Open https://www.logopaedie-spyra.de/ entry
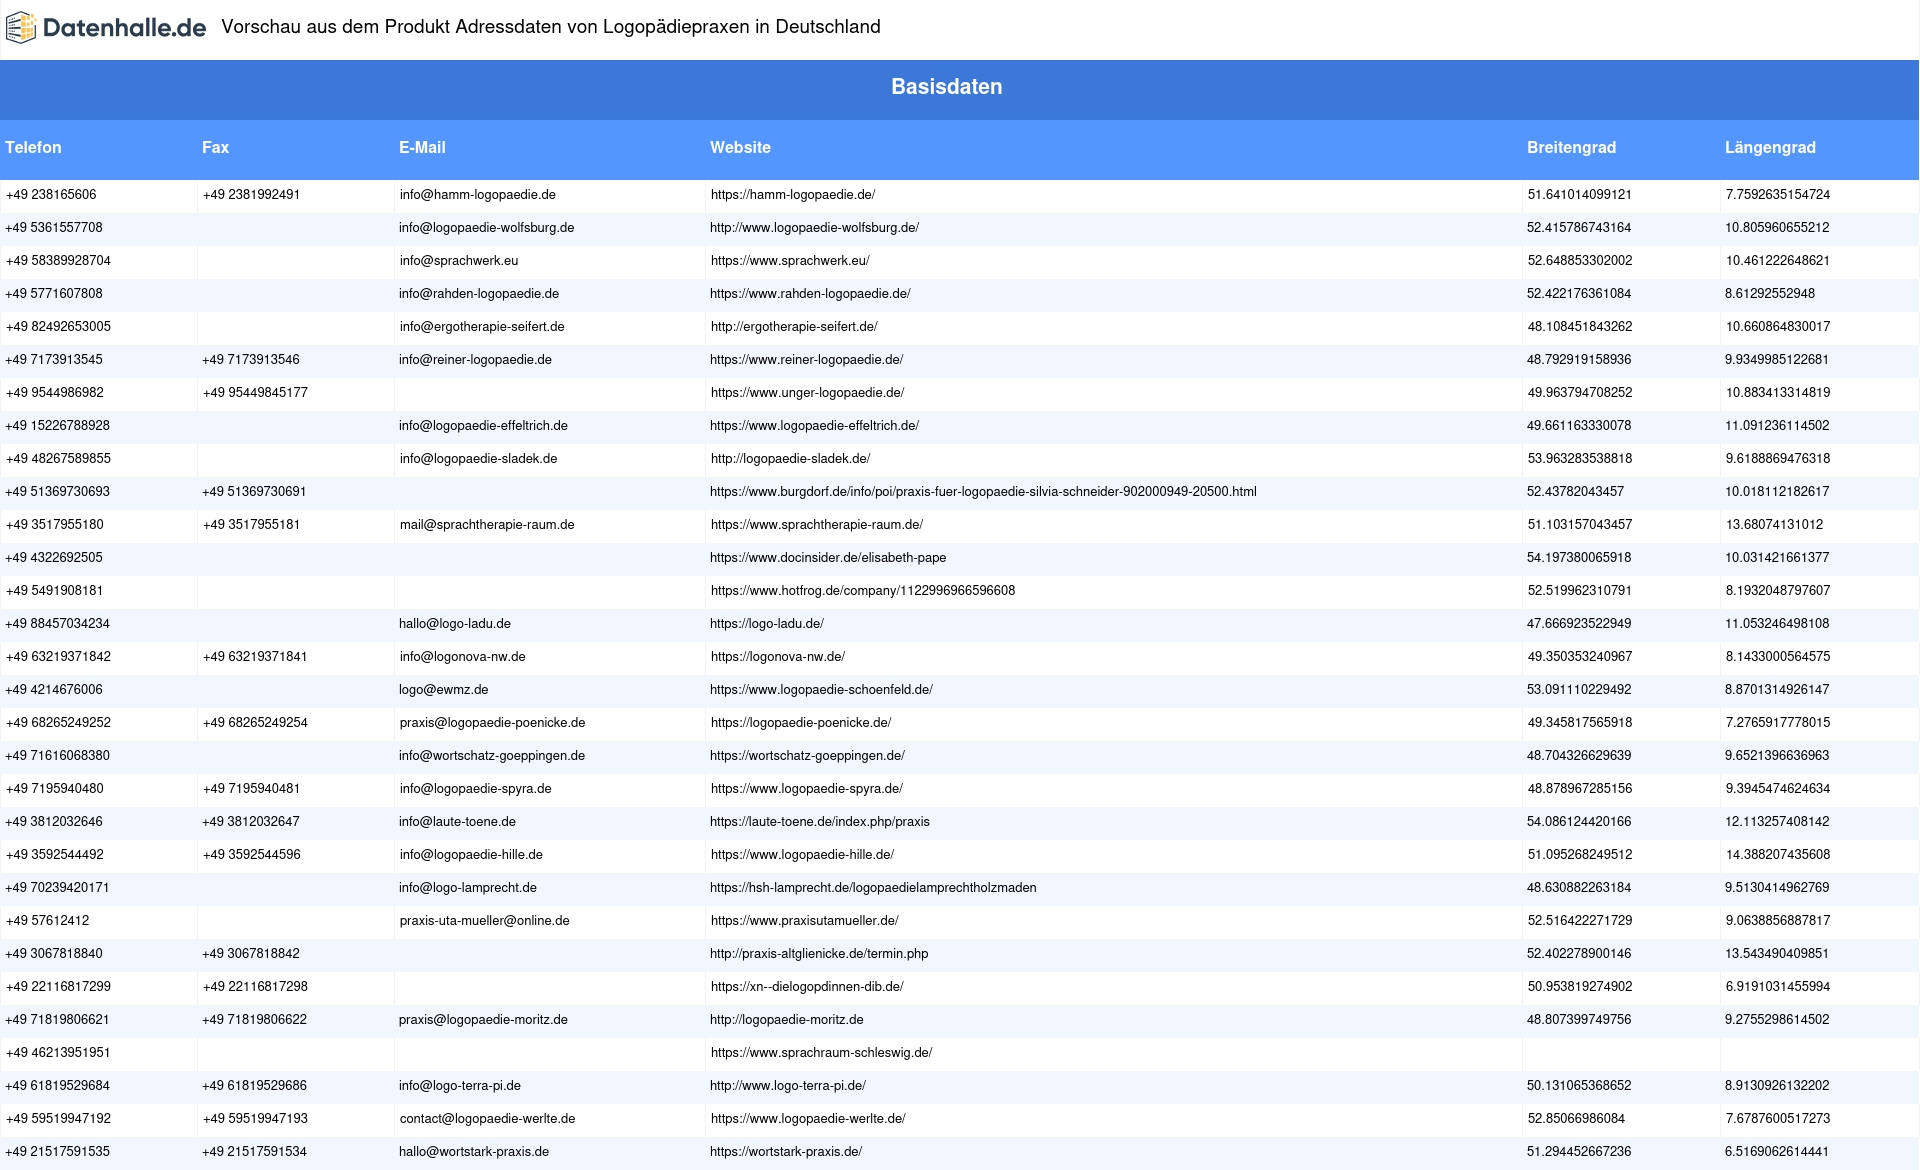Image resolution: width=1920 pixels, height=1170 pixels. [x=806, y=789]
